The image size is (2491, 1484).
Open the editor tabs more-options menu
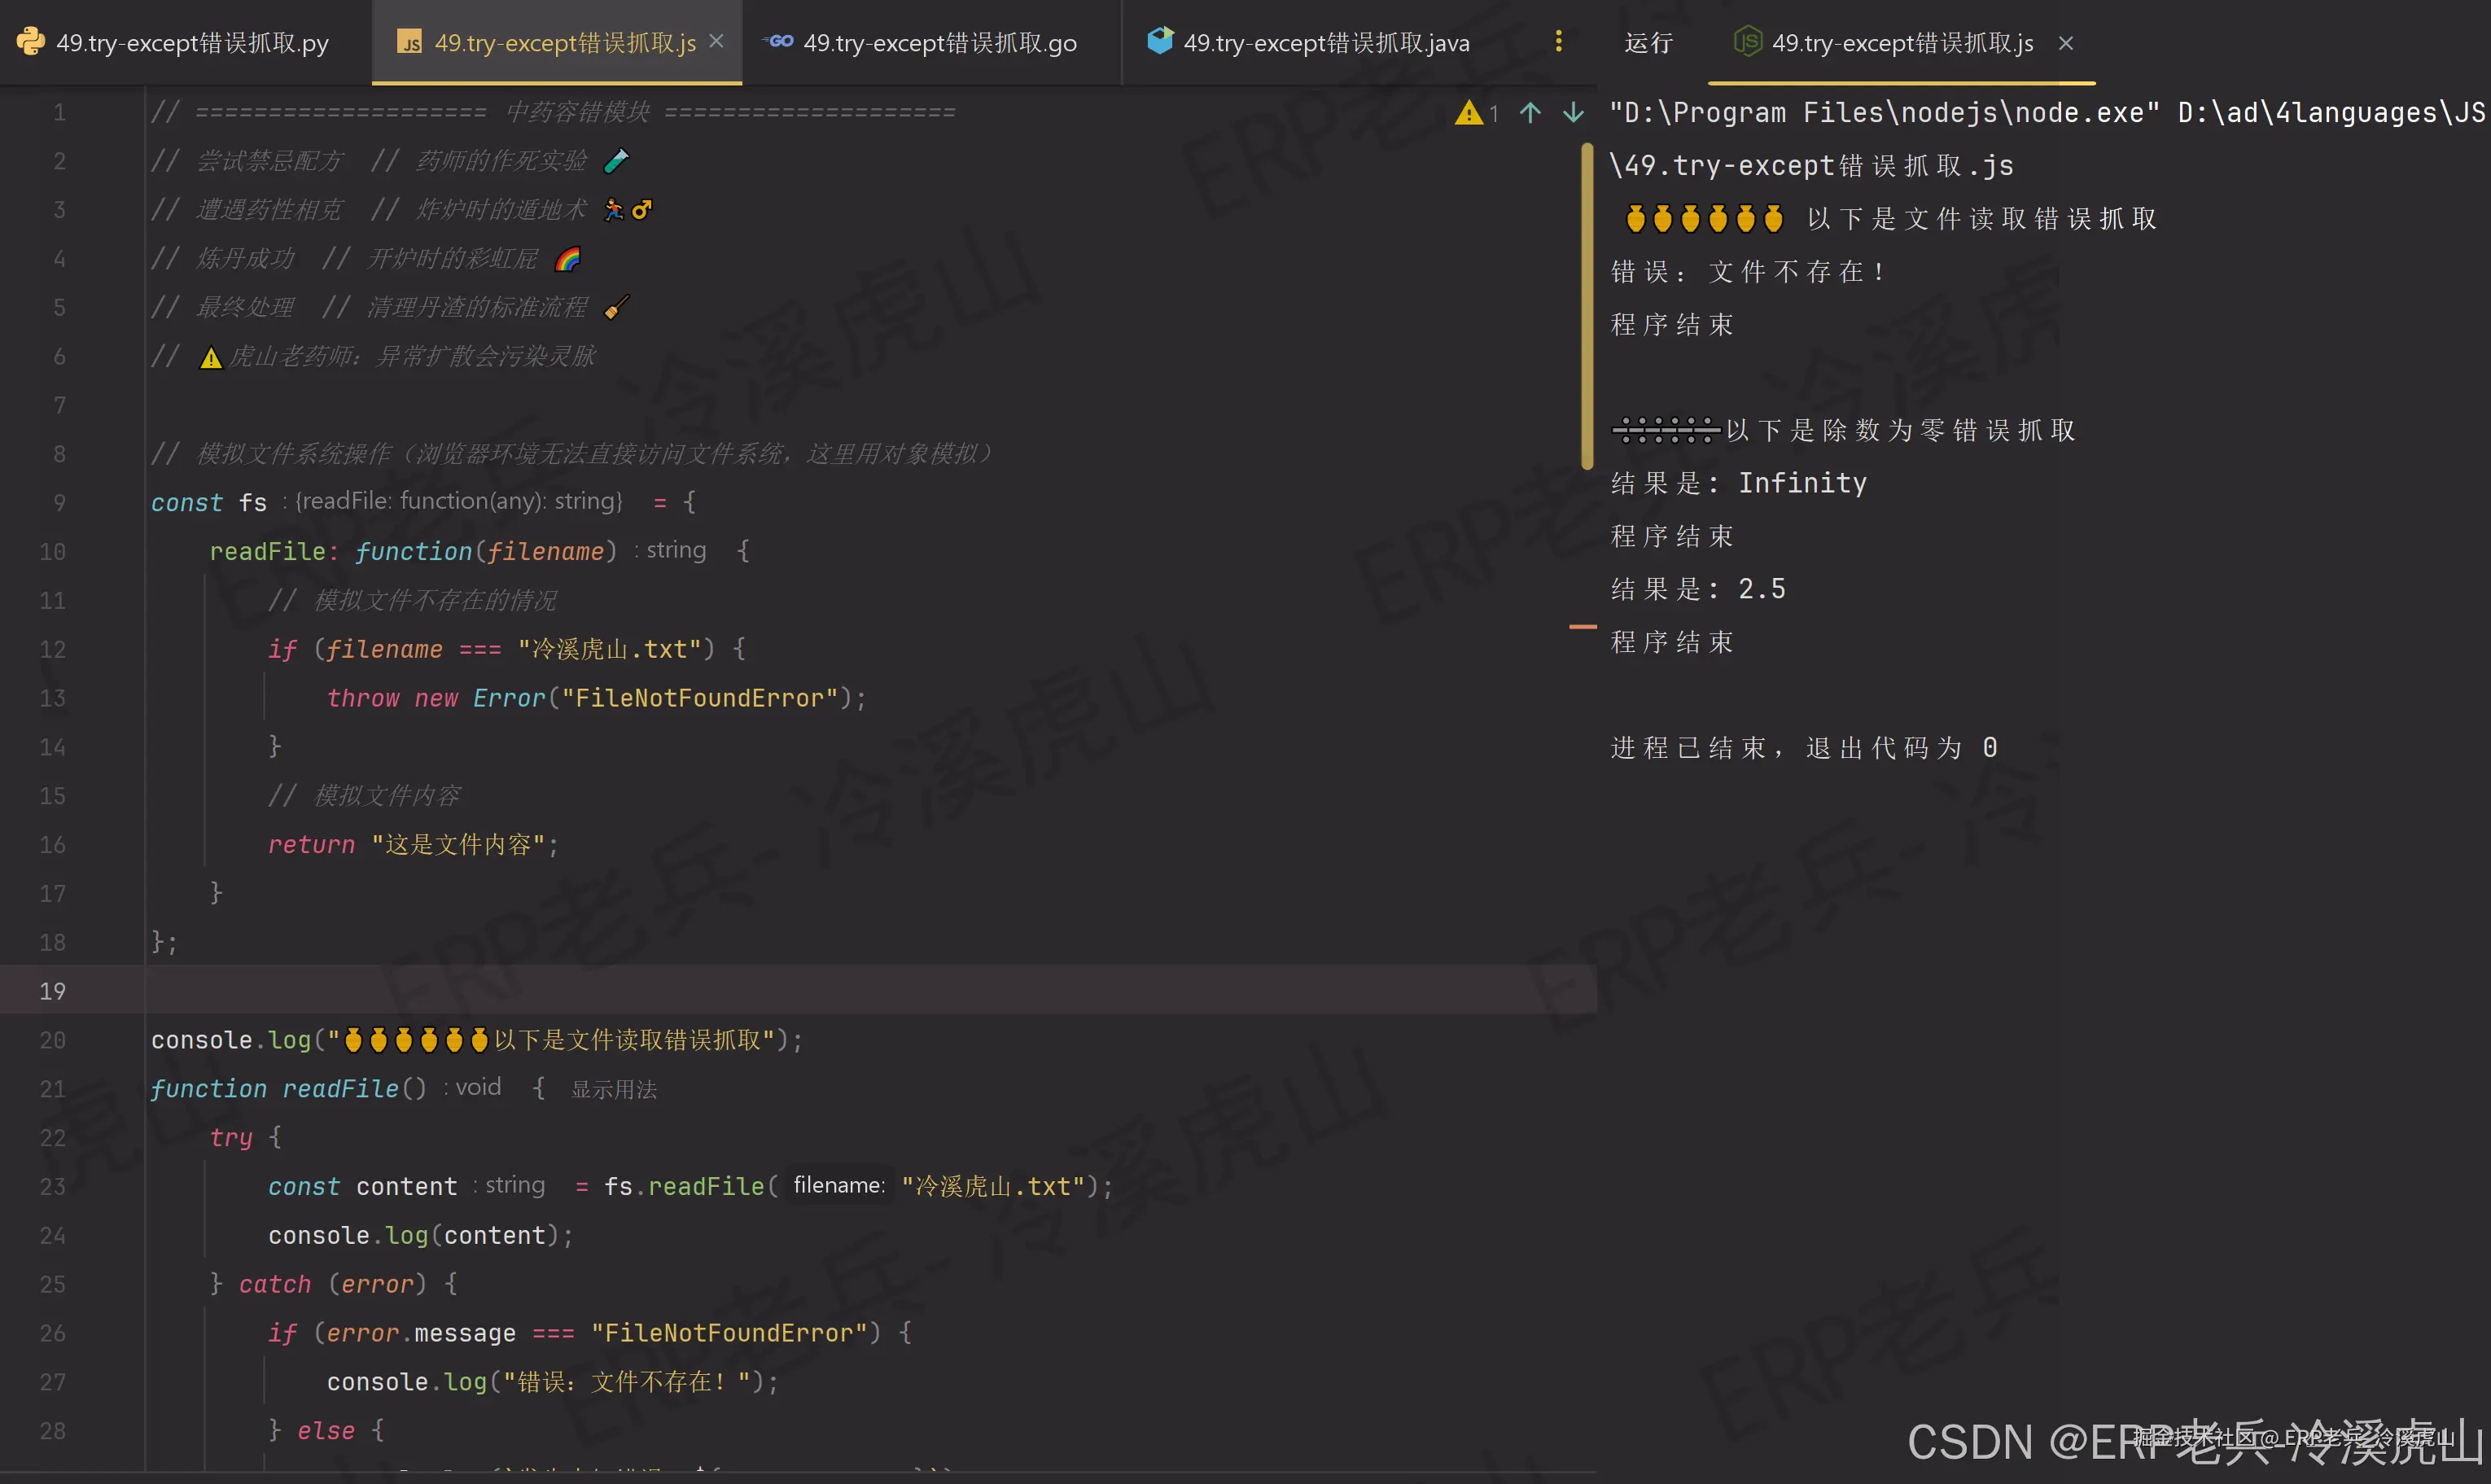pyautogui.click(x=1558, y=42)
